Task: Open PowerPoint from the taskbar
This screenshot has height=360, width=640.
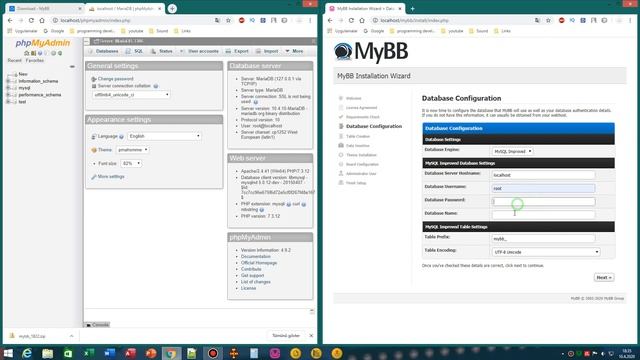Action: pyautogui.click(x=151, y=353)
